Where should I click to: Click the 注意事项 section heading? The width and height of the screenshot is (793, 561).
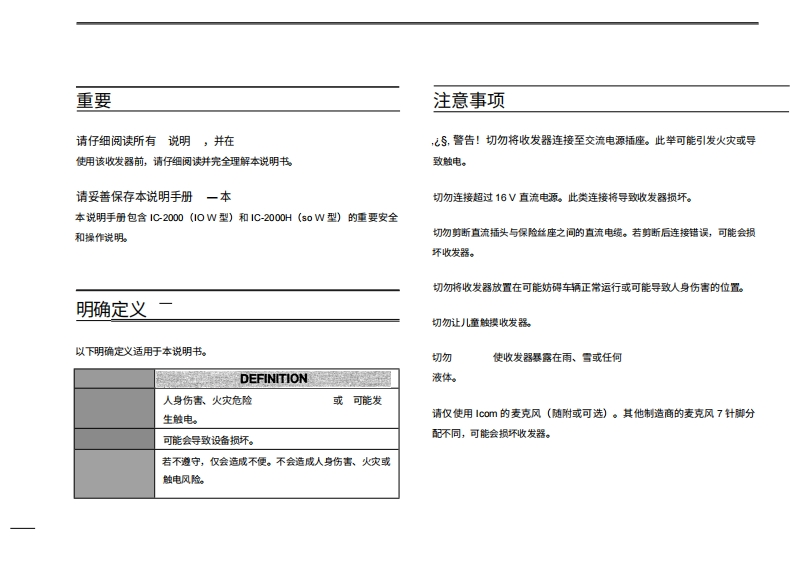click(x=468, y=101)
